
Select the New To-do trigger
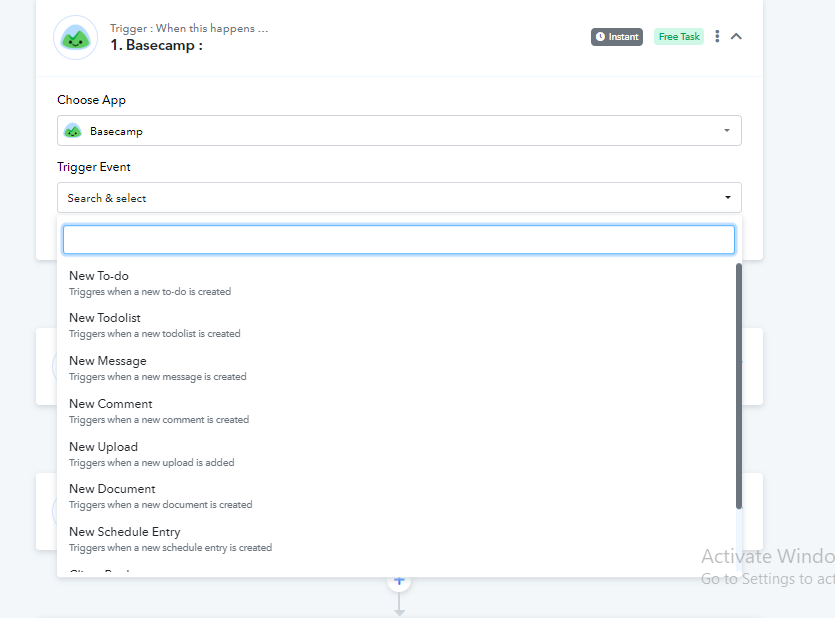pos(396,283)
